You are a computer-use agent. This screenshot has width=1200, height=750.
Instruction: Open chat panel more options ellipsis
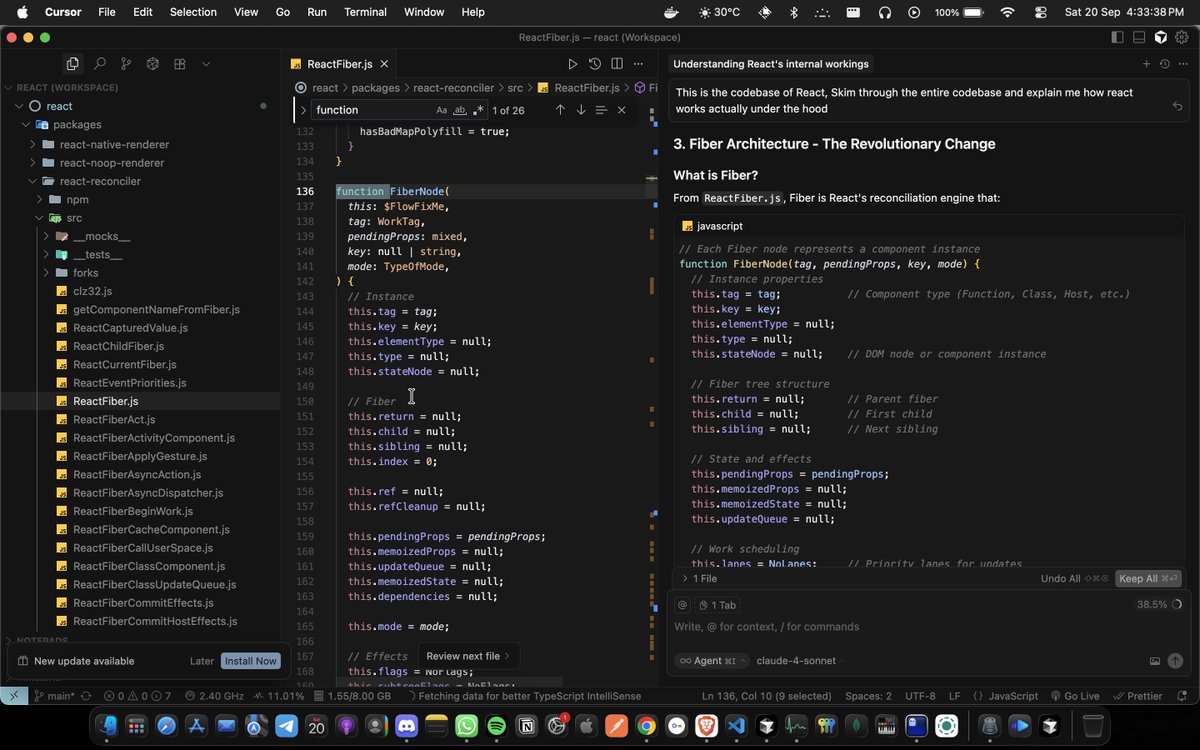[x=1182, y=64]
